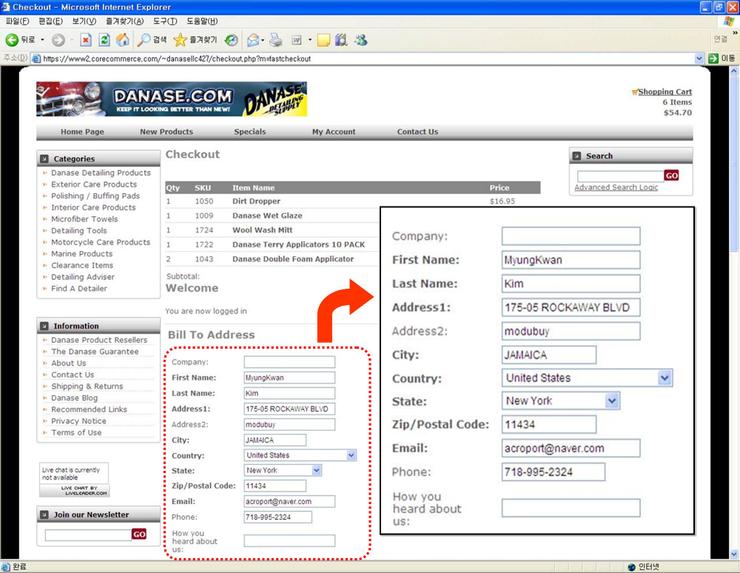Open The Danase Guarantee link
740x573 pixels.
(x=95, y=352)
